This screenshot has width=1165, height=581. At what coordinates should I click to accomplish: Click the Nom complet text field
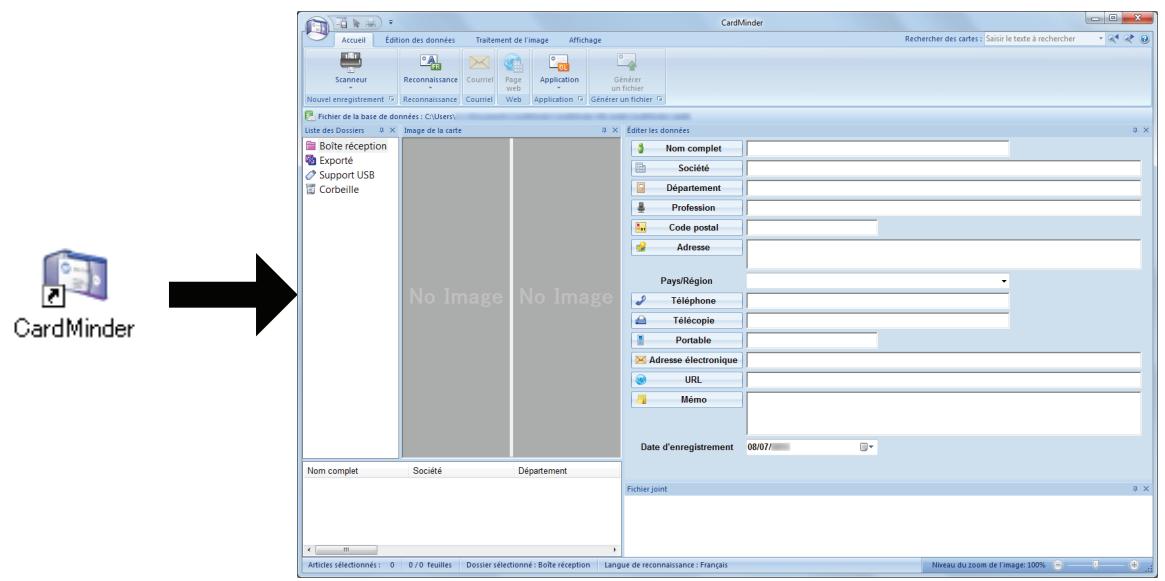tap(877, 149)
